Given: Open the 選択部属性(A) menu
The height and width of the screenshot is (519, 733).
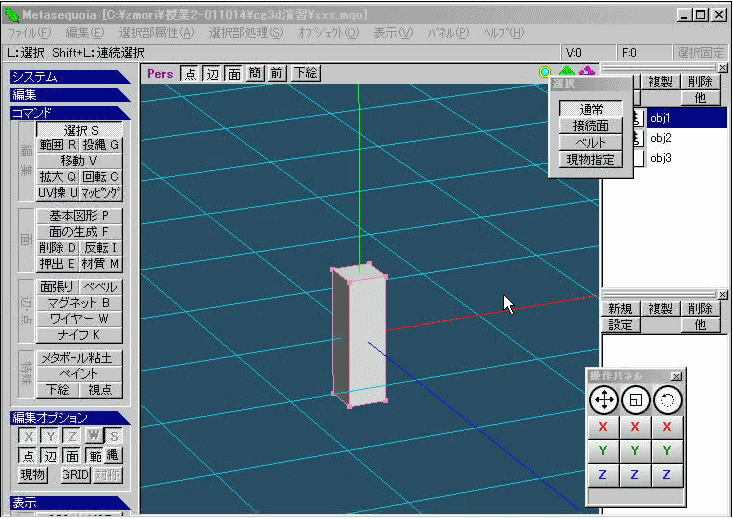Looking at the screenshot, I should [x=156, y=33].
